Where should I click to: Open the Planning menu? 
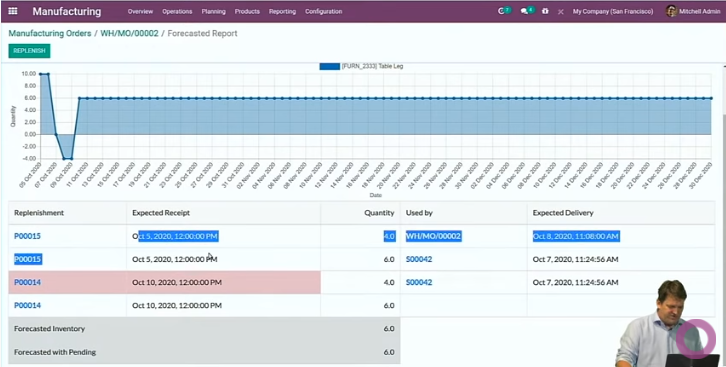(213, 12)
